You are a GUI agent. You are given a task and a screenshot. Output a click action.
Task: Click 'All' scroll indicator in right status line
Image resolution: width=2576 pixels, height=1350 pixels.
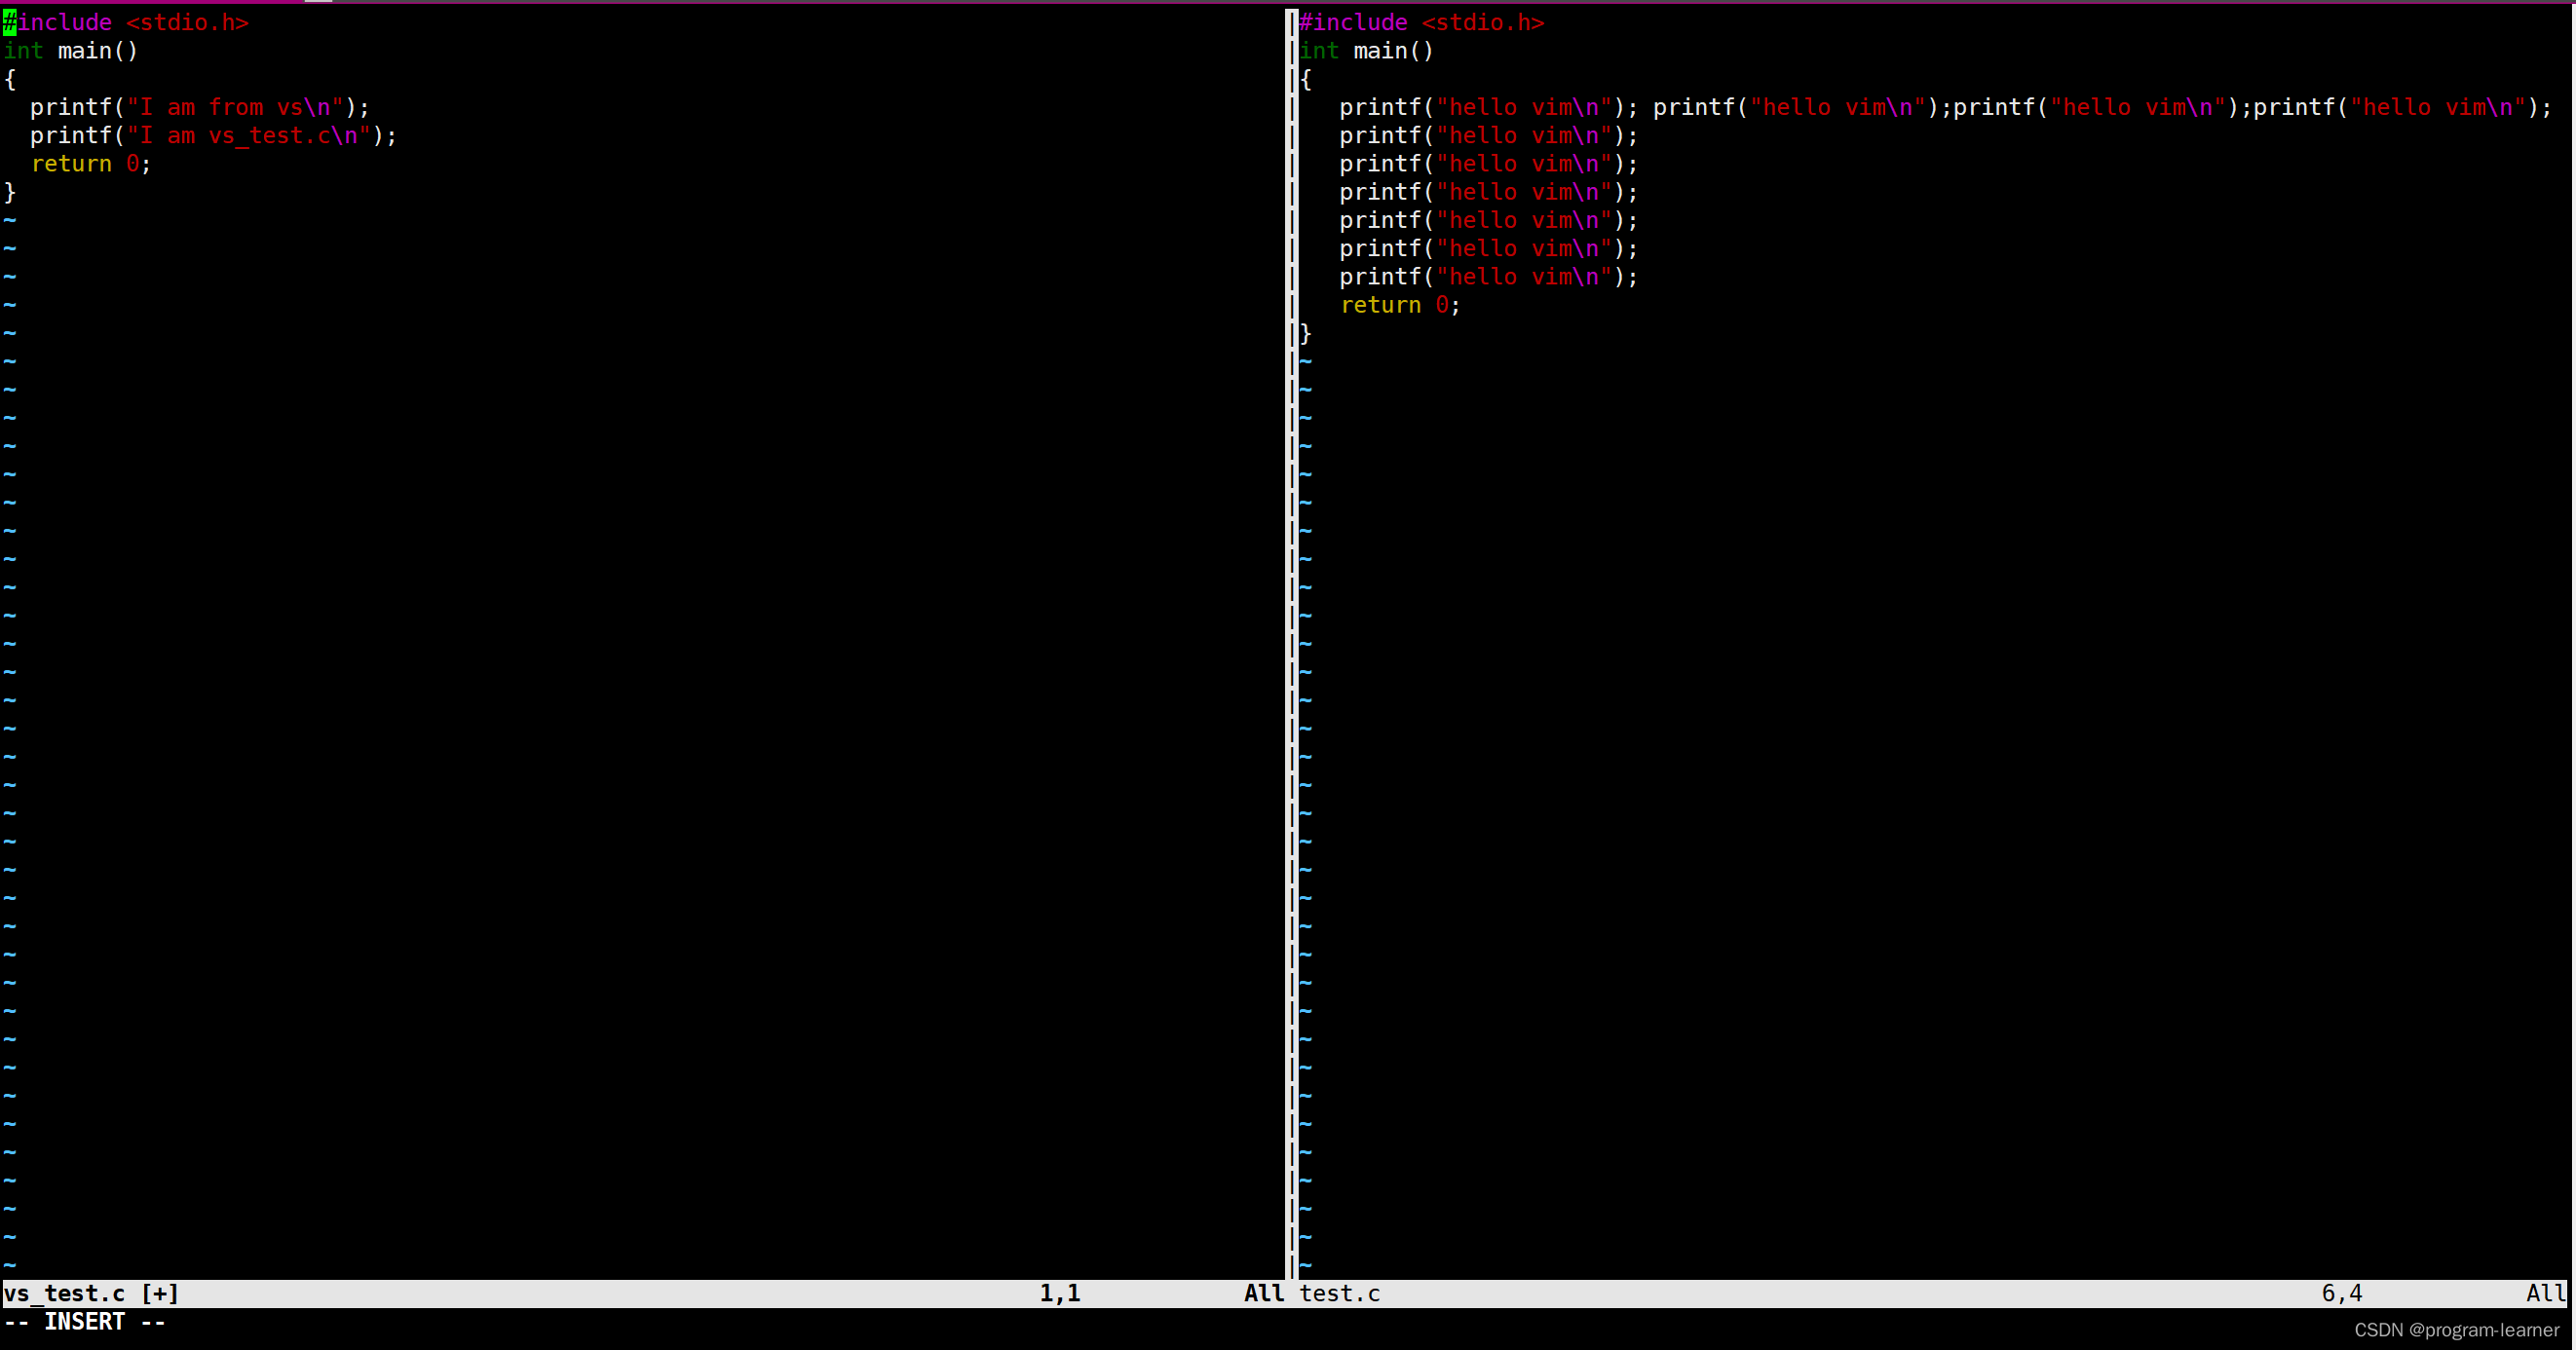(2546, 1293)
